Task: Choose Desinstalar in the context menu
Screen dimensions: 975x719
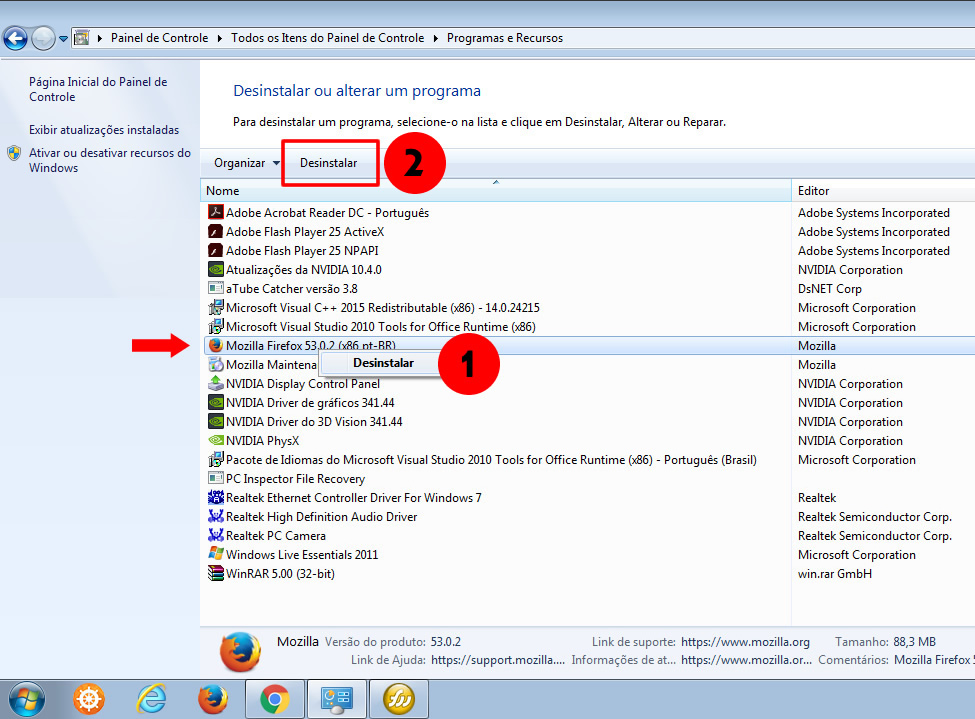Action: point(383,363)
